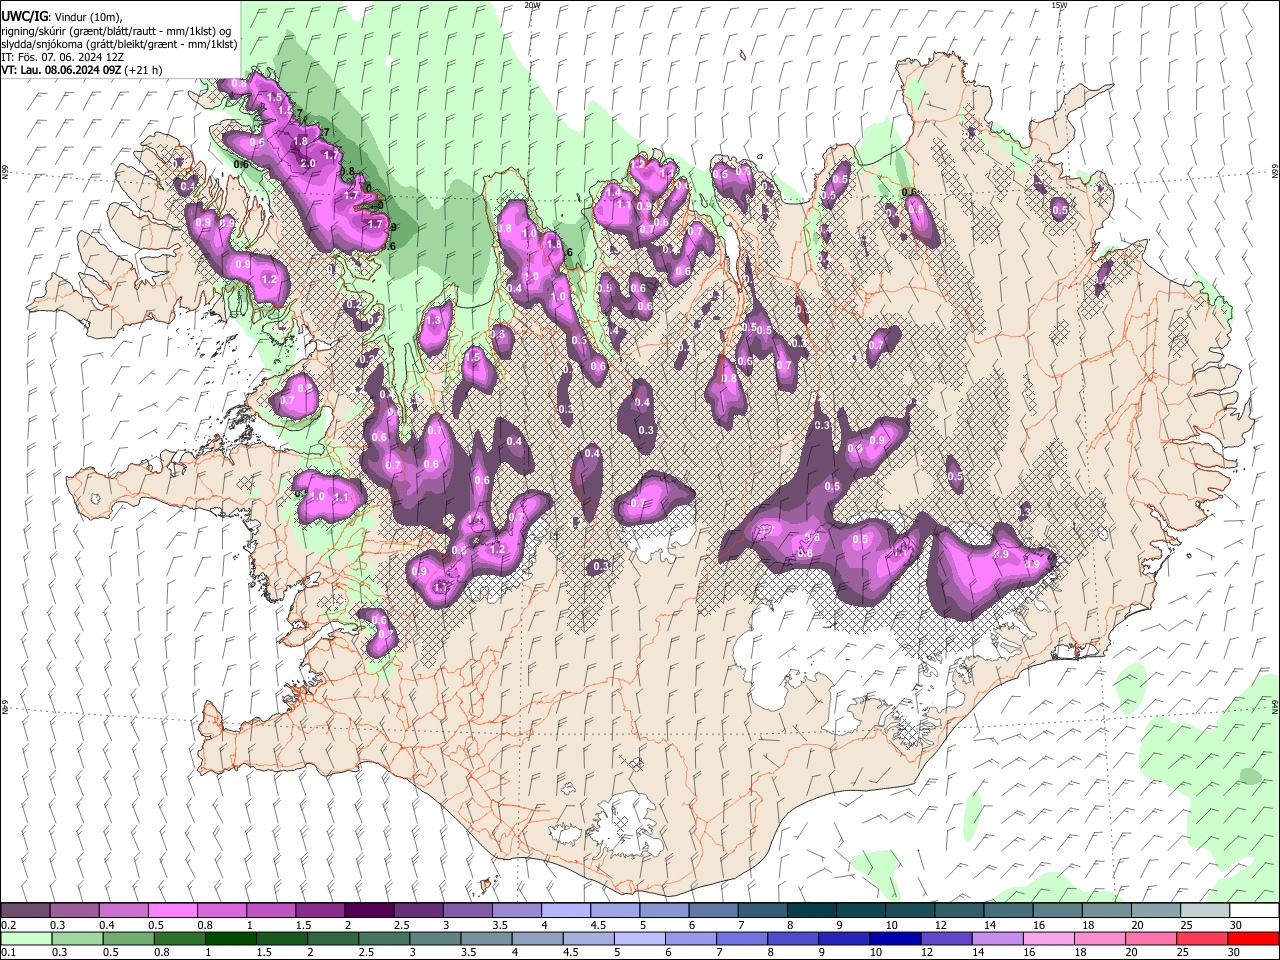
Task: Select the darkest green 1–1.5 legend swatch
Action: [230, 938]
